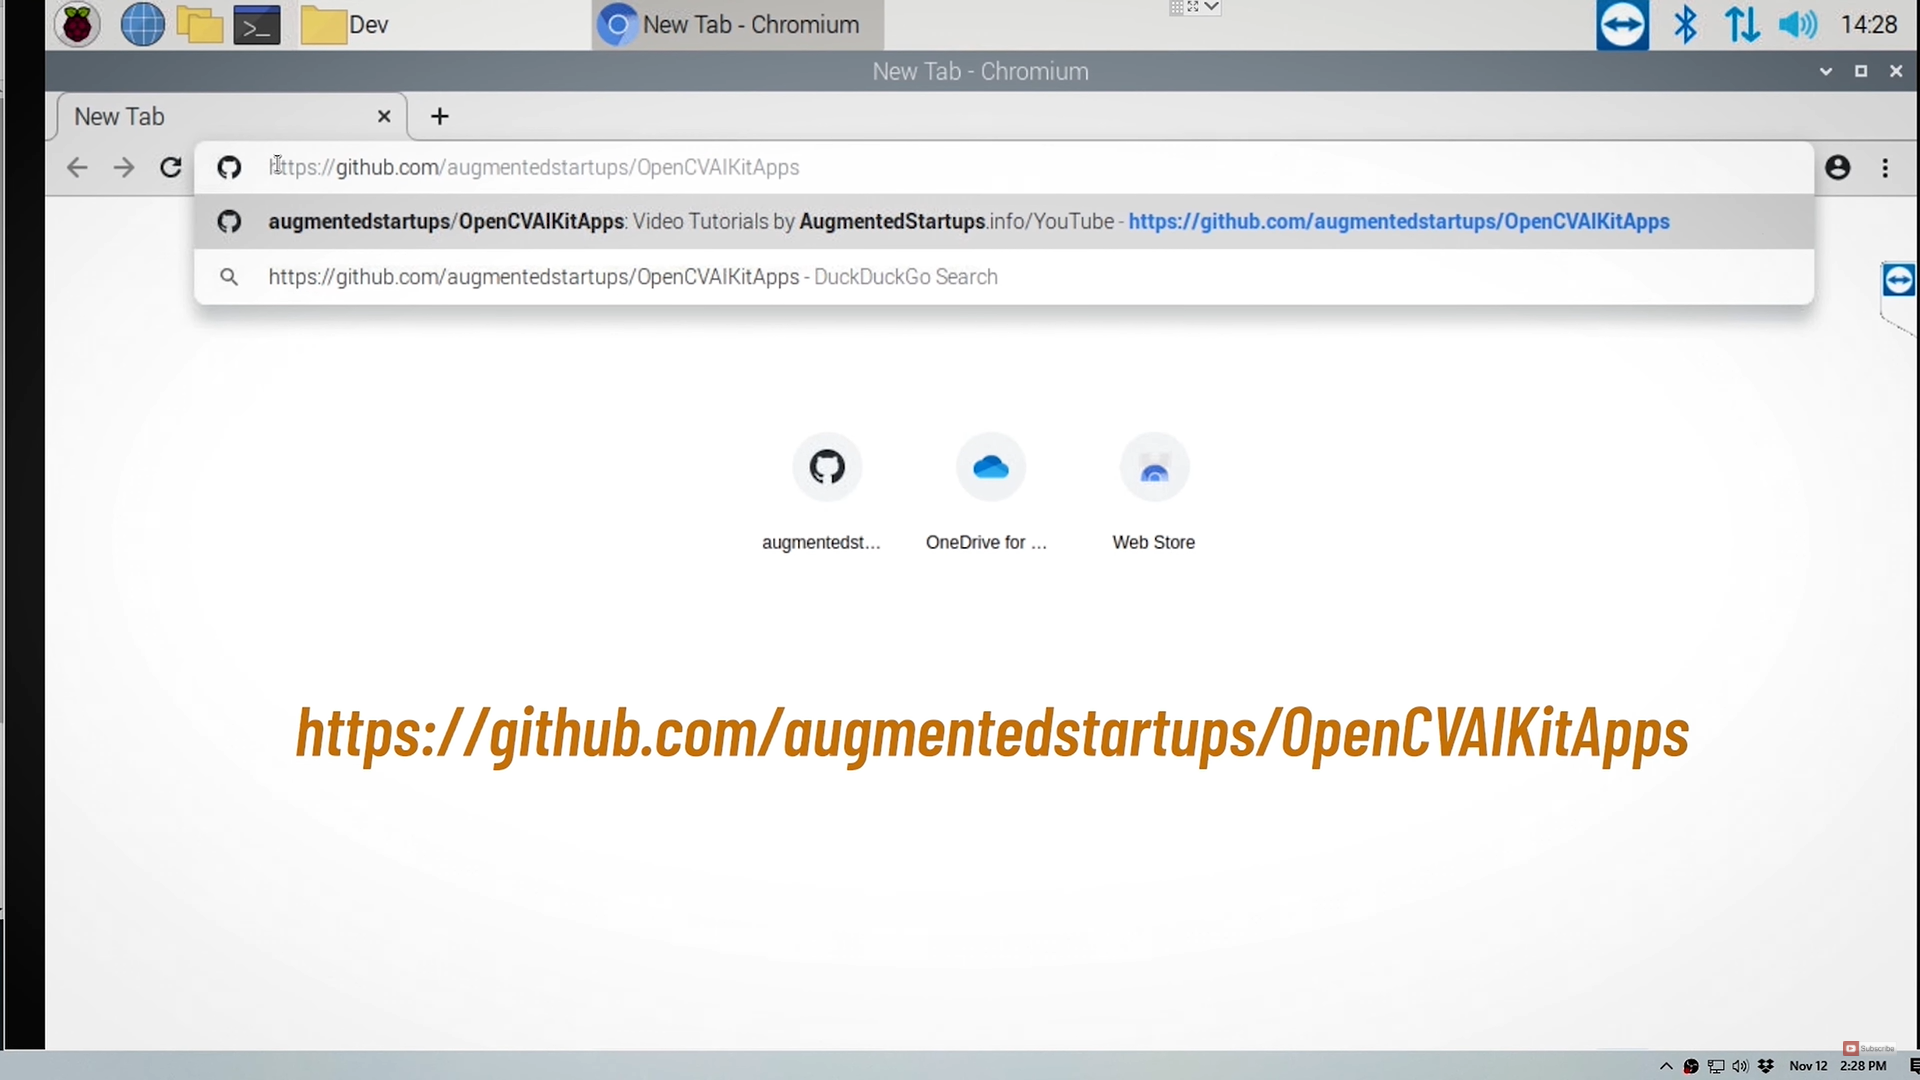Viewport: 1920px width, 1080px height.
Task: Open the file manager folder icon
Action: [x=199, y=24]
